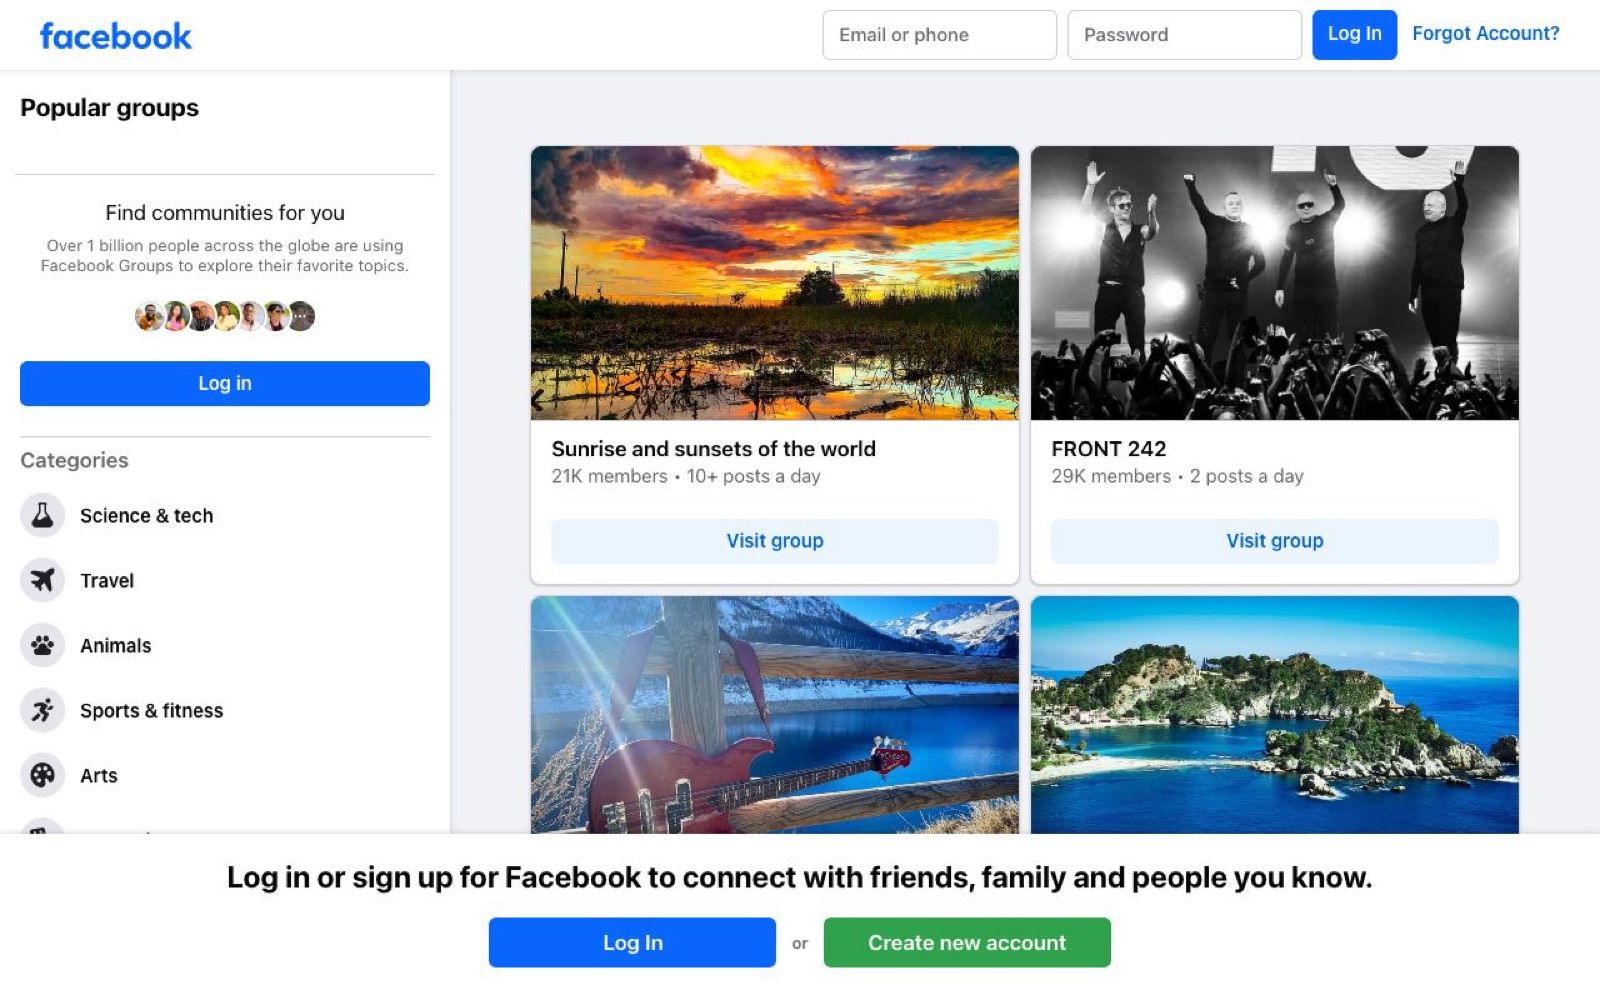Visit the FRONT 242 group
The height and width of the screenshot is (1000, 1600).
click(1275, 541)
